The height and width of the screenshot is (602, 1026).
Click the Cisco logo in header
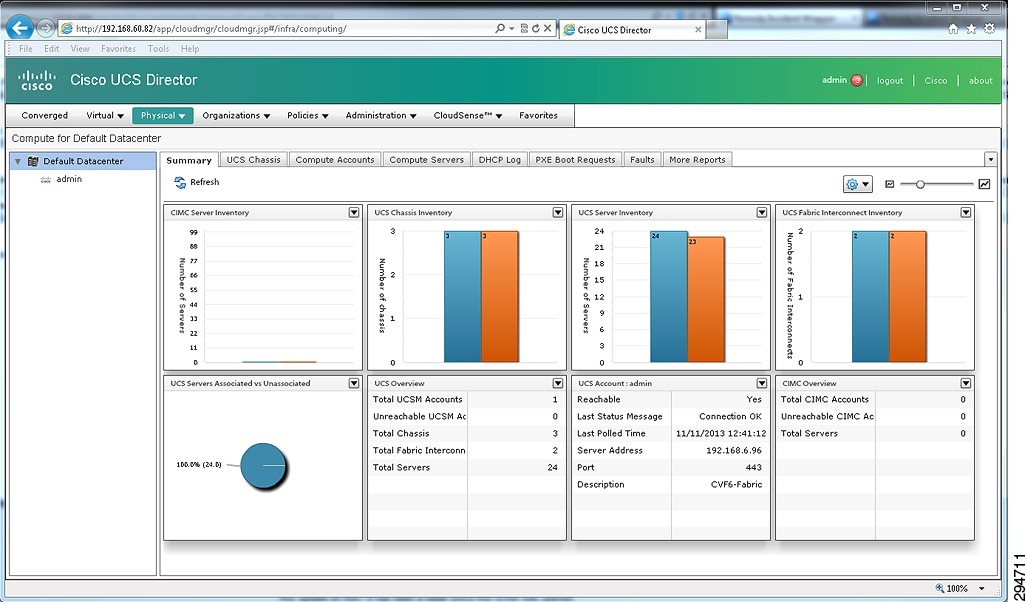[x=37, y=80]
